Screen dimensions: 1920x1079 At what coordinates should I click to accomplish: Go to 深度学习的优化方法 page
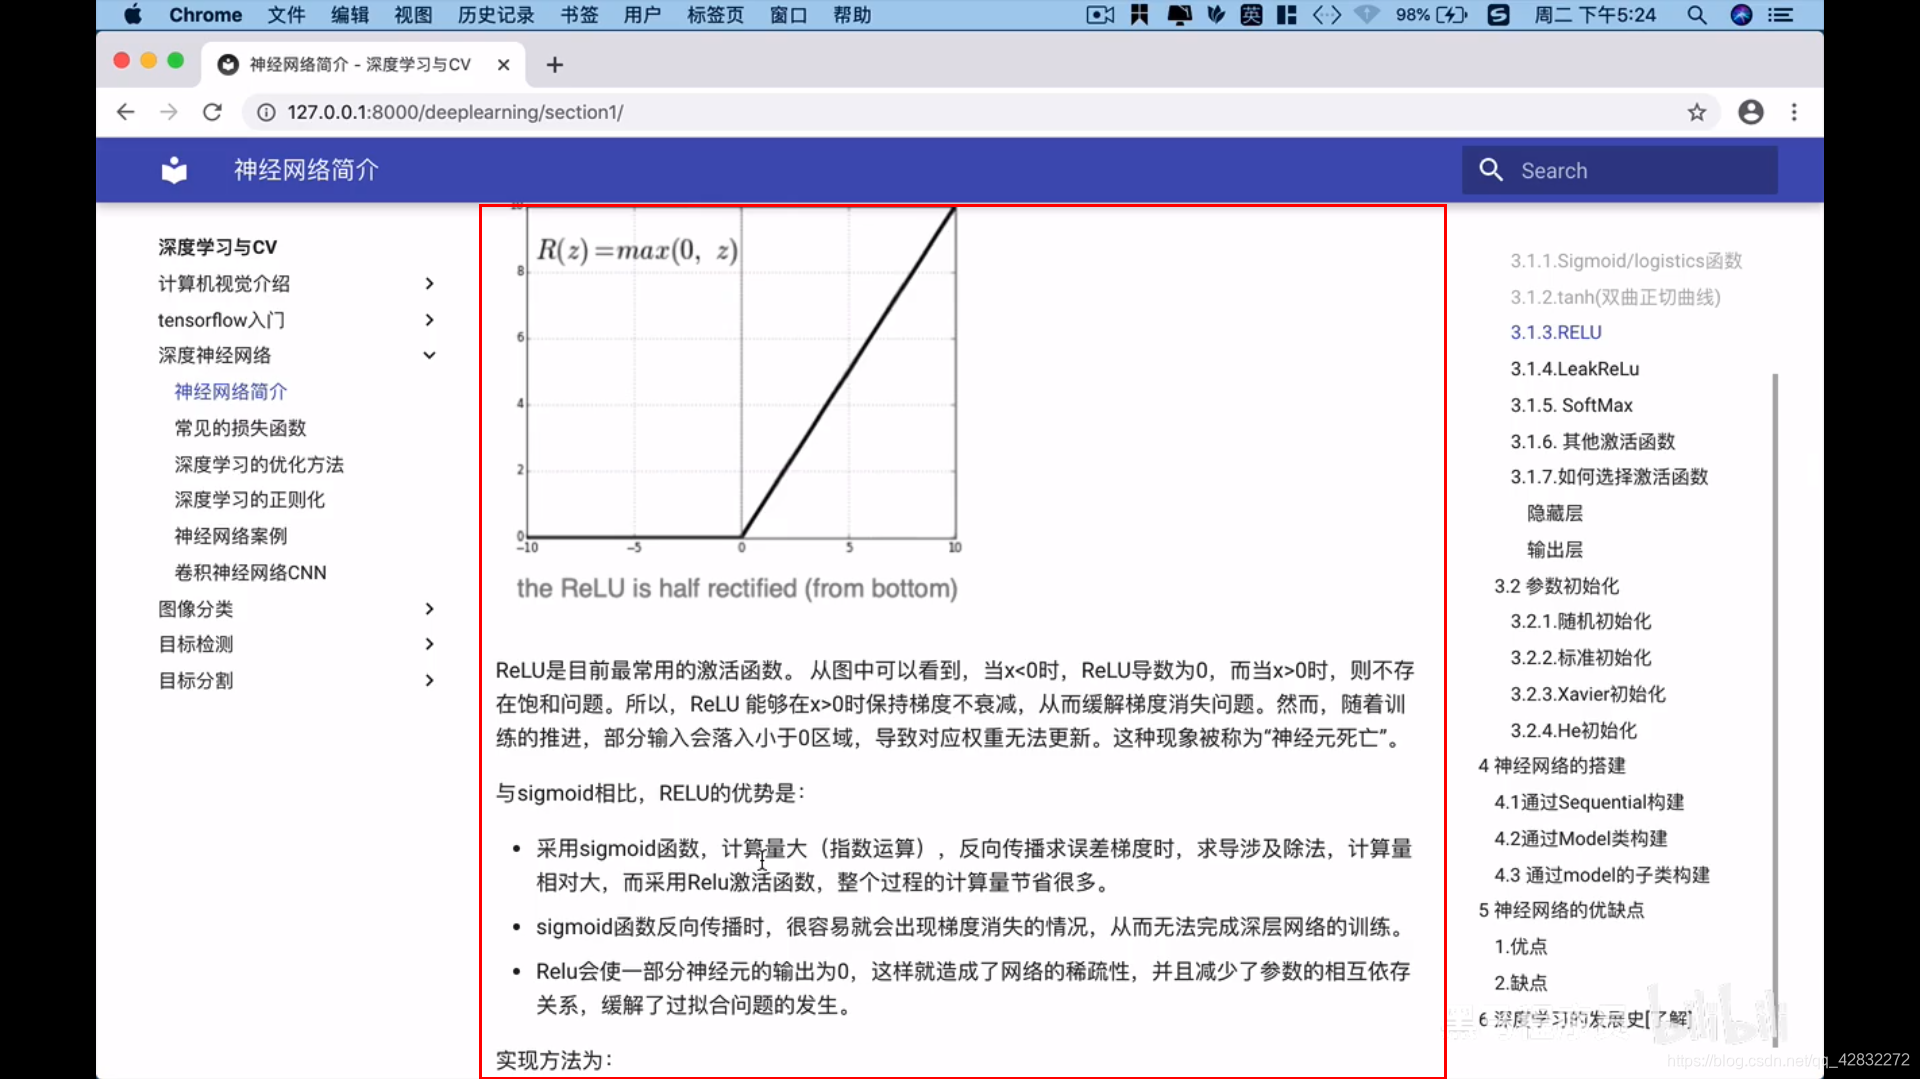pos(259,464)
